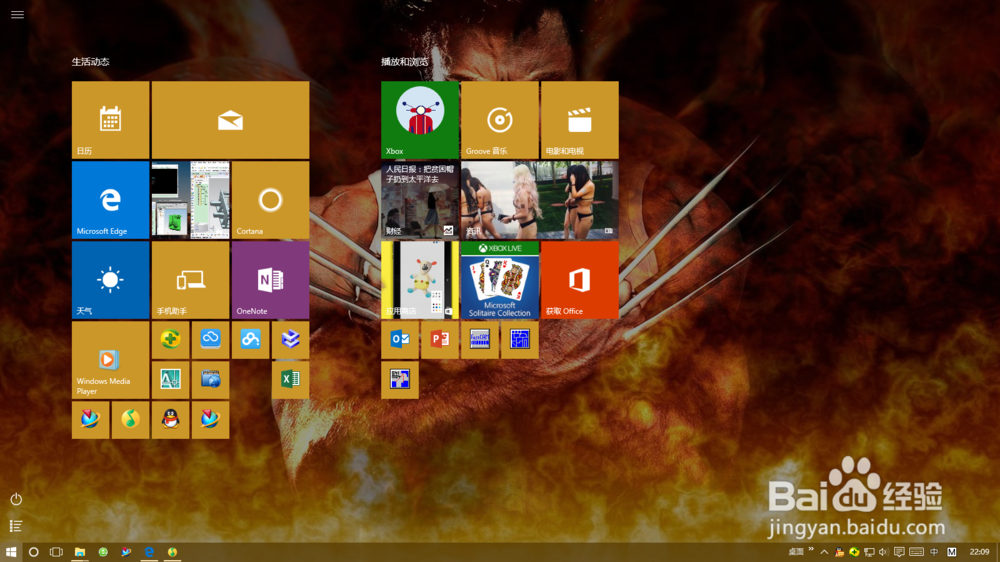
Task: Open the blue folder with globe tile
Action: (210, 380)
